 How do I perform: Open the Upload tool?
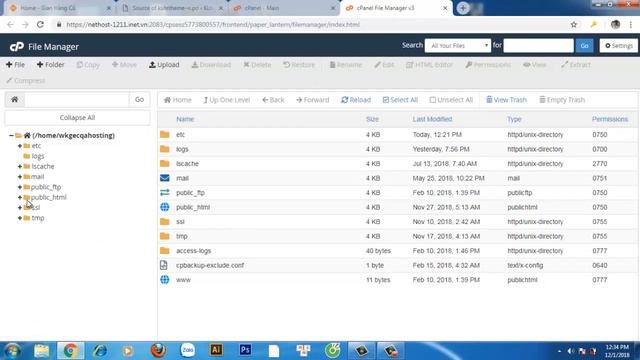click(164, 64)
